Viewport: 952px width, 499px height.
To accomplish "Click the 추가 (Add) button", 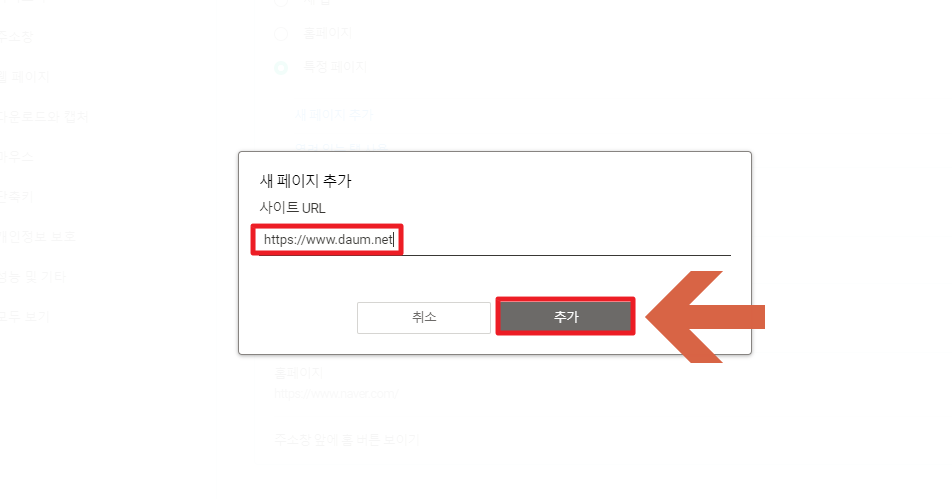I will 565,316.
